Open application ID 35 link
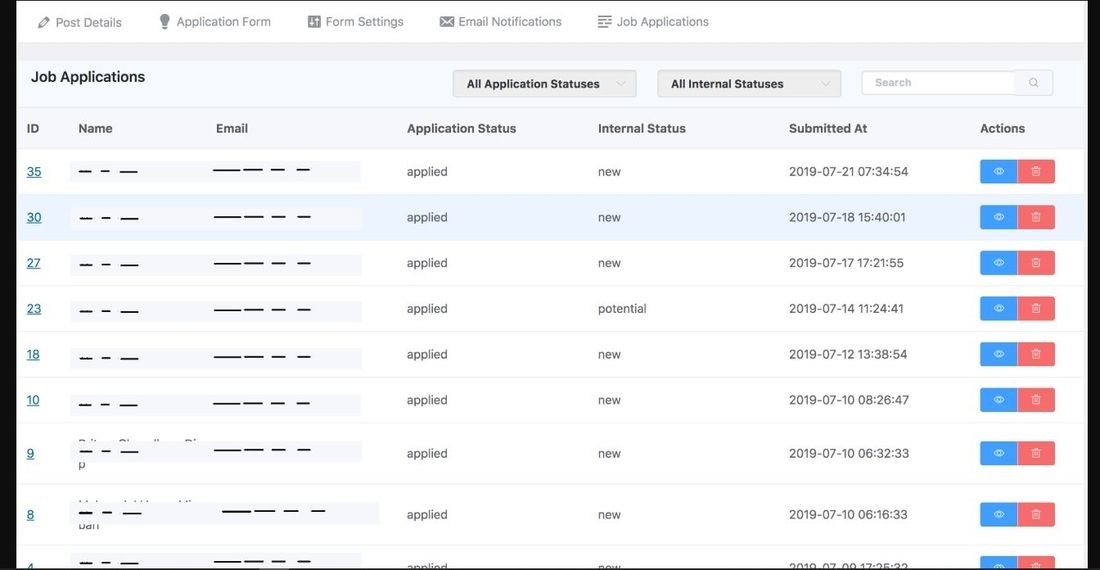The height and width of the screenshot is (570, 1100). [34, 172]
